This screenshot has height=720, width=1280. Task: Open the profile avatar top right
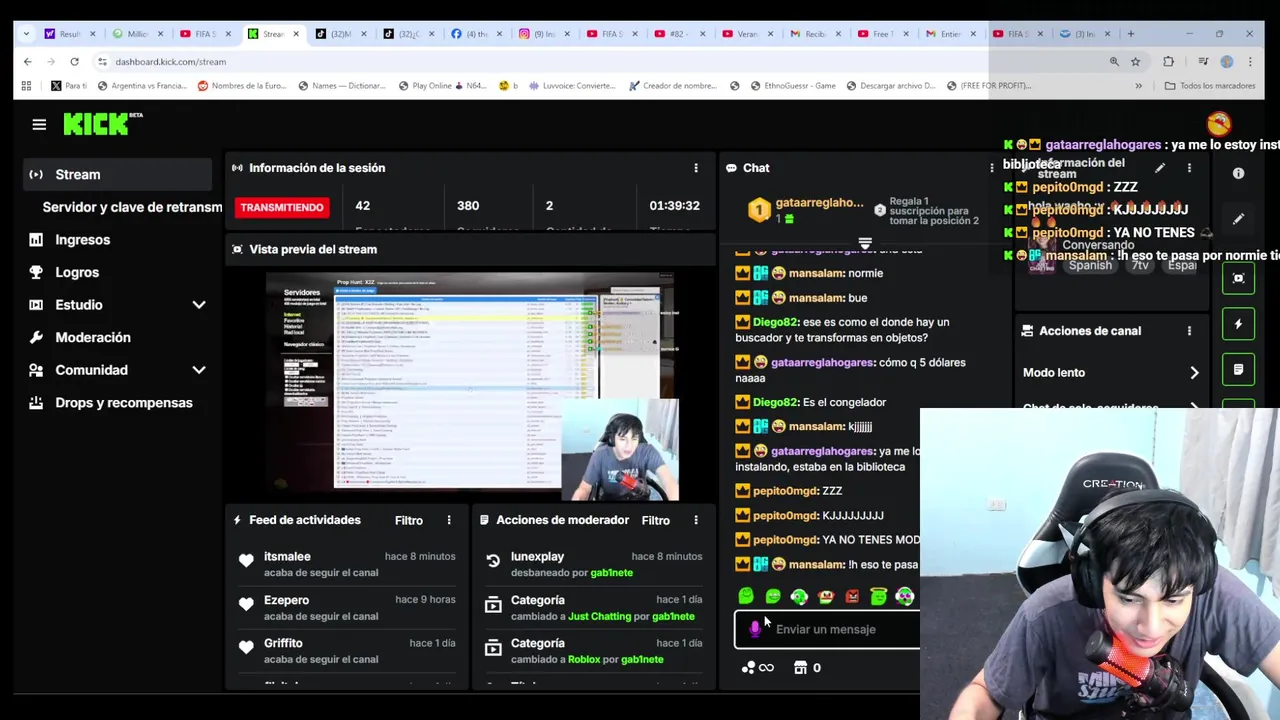tap(1218, 124)
